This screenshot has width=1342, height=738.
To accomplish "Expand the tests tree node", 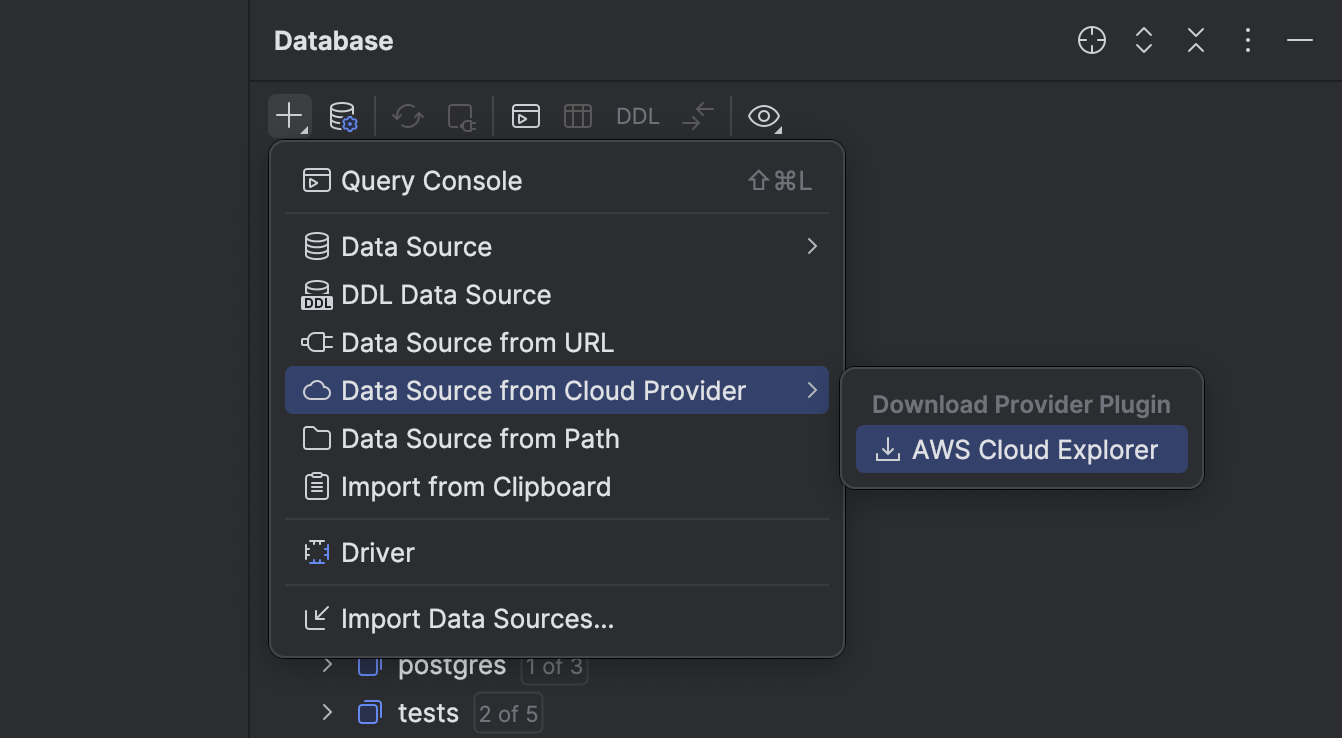I will coord(325,712).
